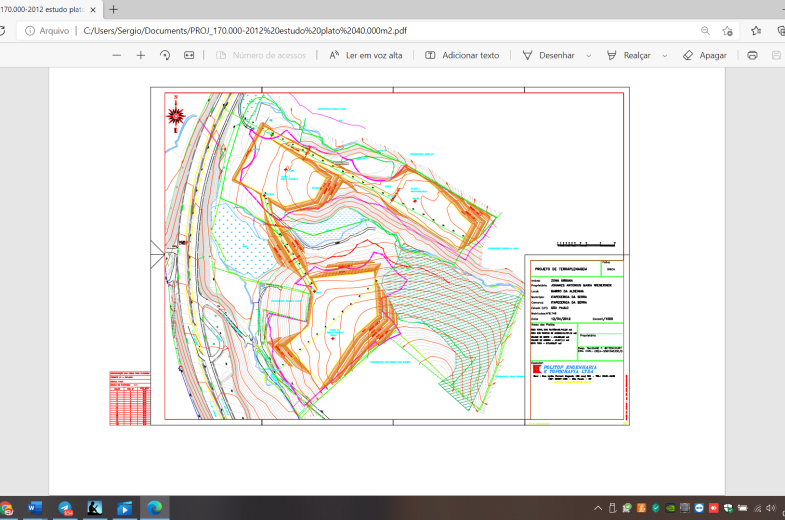
Task: Toggle fit to page width
Action: pyautogui.click(x=189, y=55)
